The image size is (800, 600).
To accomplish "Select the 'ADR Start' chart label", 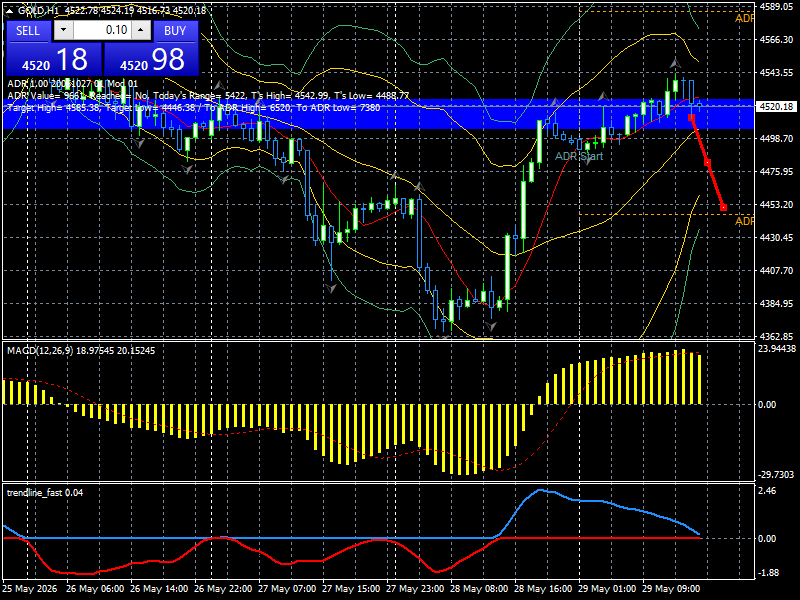I will 579,156.
